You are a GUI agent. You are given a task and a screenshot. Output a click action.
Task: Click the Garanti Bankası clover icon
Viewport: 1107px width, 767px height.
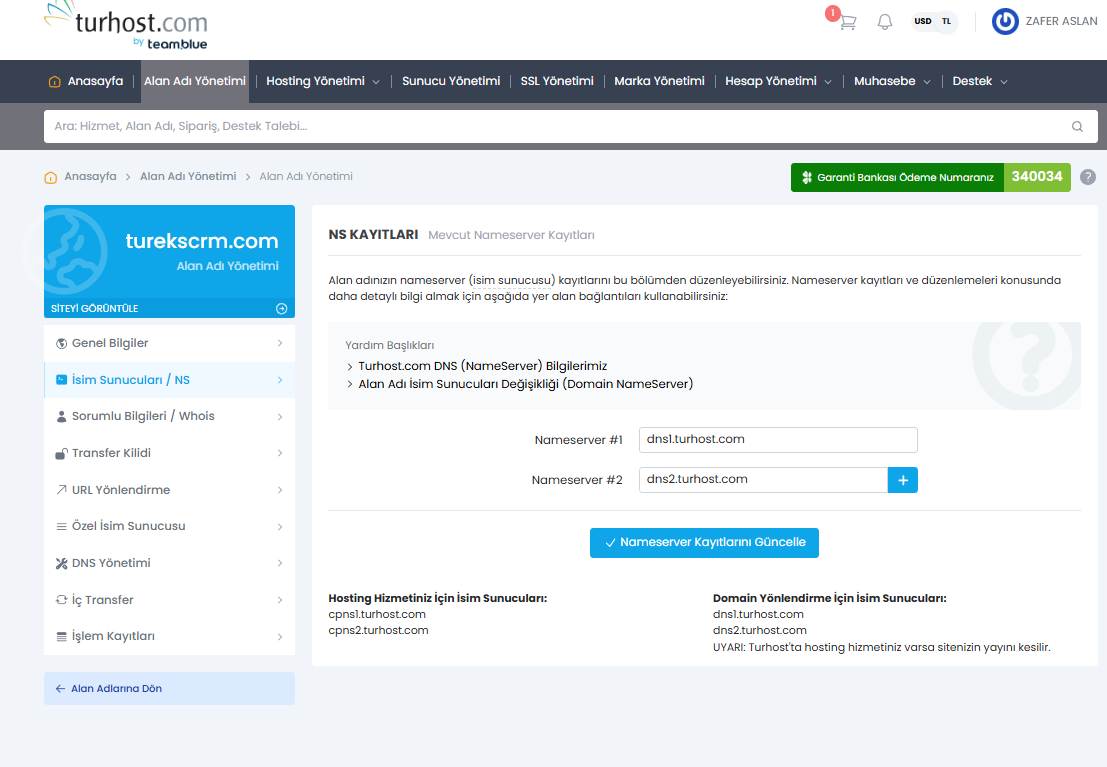(807, 177)
